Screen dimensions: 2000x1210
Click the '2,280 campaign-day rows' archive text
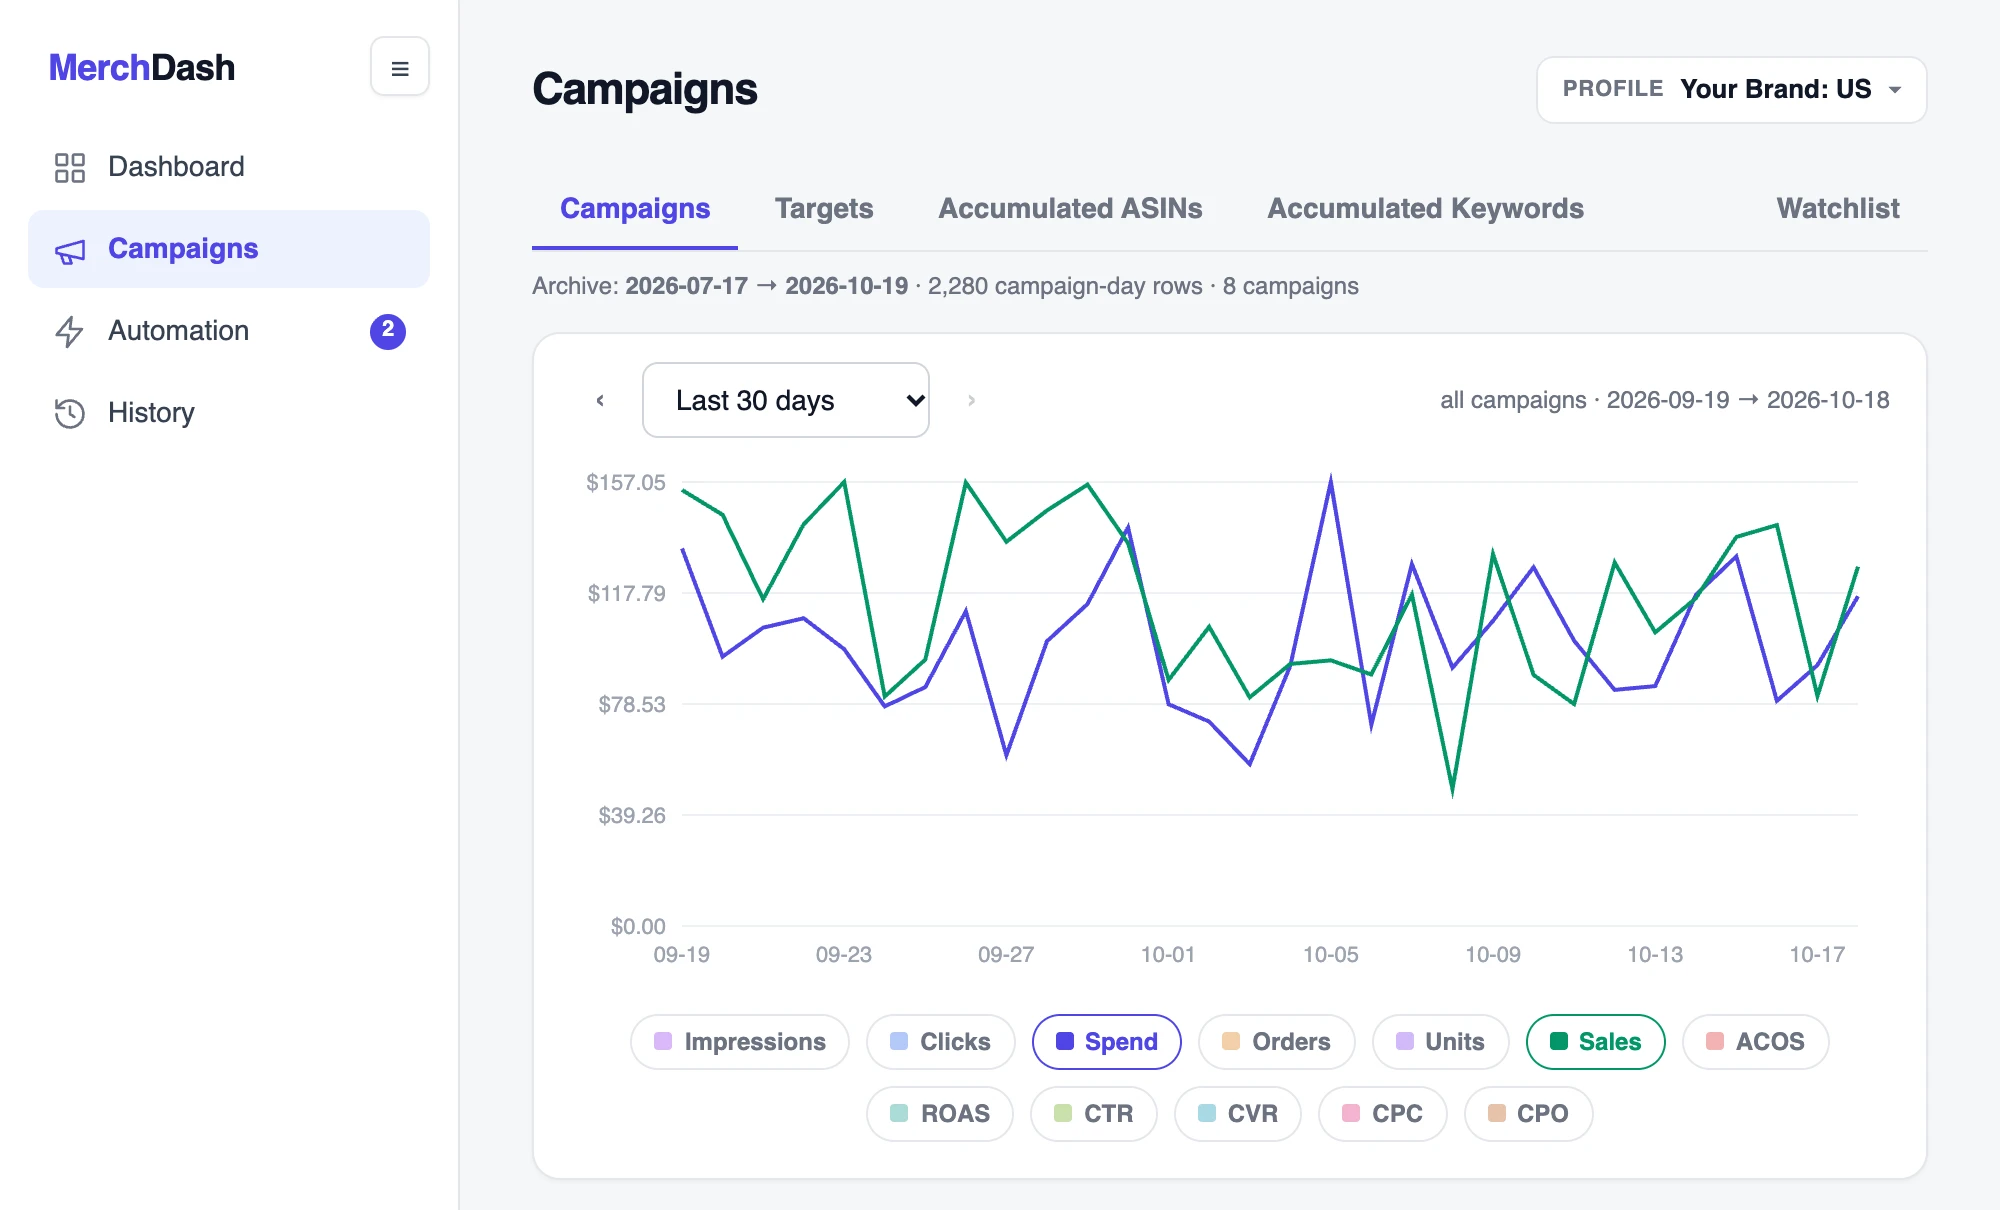tap(1065, 286)
